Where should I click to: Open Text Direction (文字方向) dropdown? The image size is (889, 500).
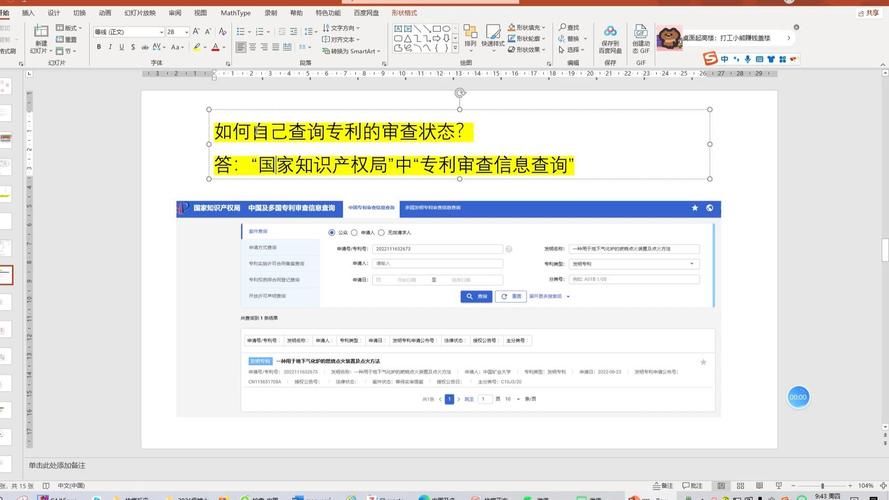[341, 28]
